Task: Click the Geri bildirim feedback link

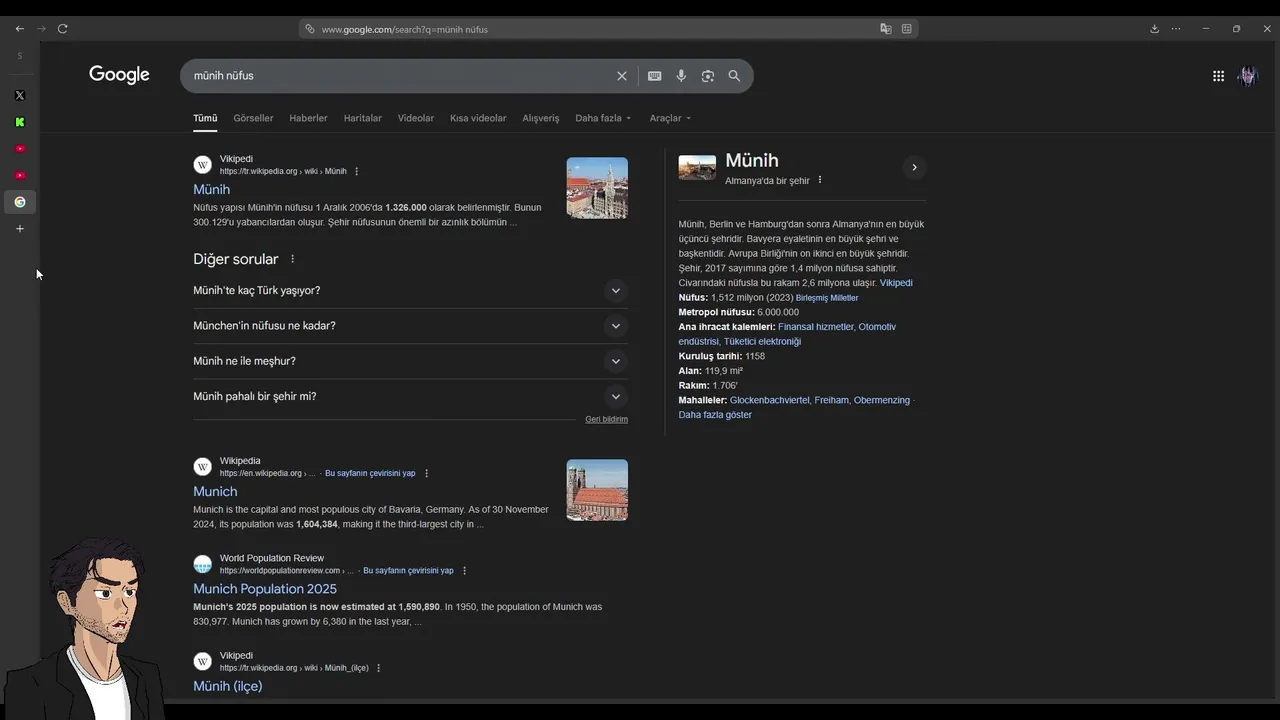Action: click(x=606, y=419)
